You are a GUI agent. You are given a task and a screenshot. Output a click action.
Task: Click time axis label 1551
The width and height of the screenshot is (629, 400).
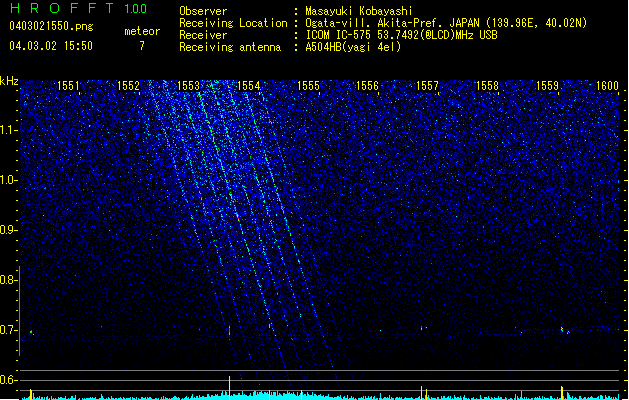[68, 86]
